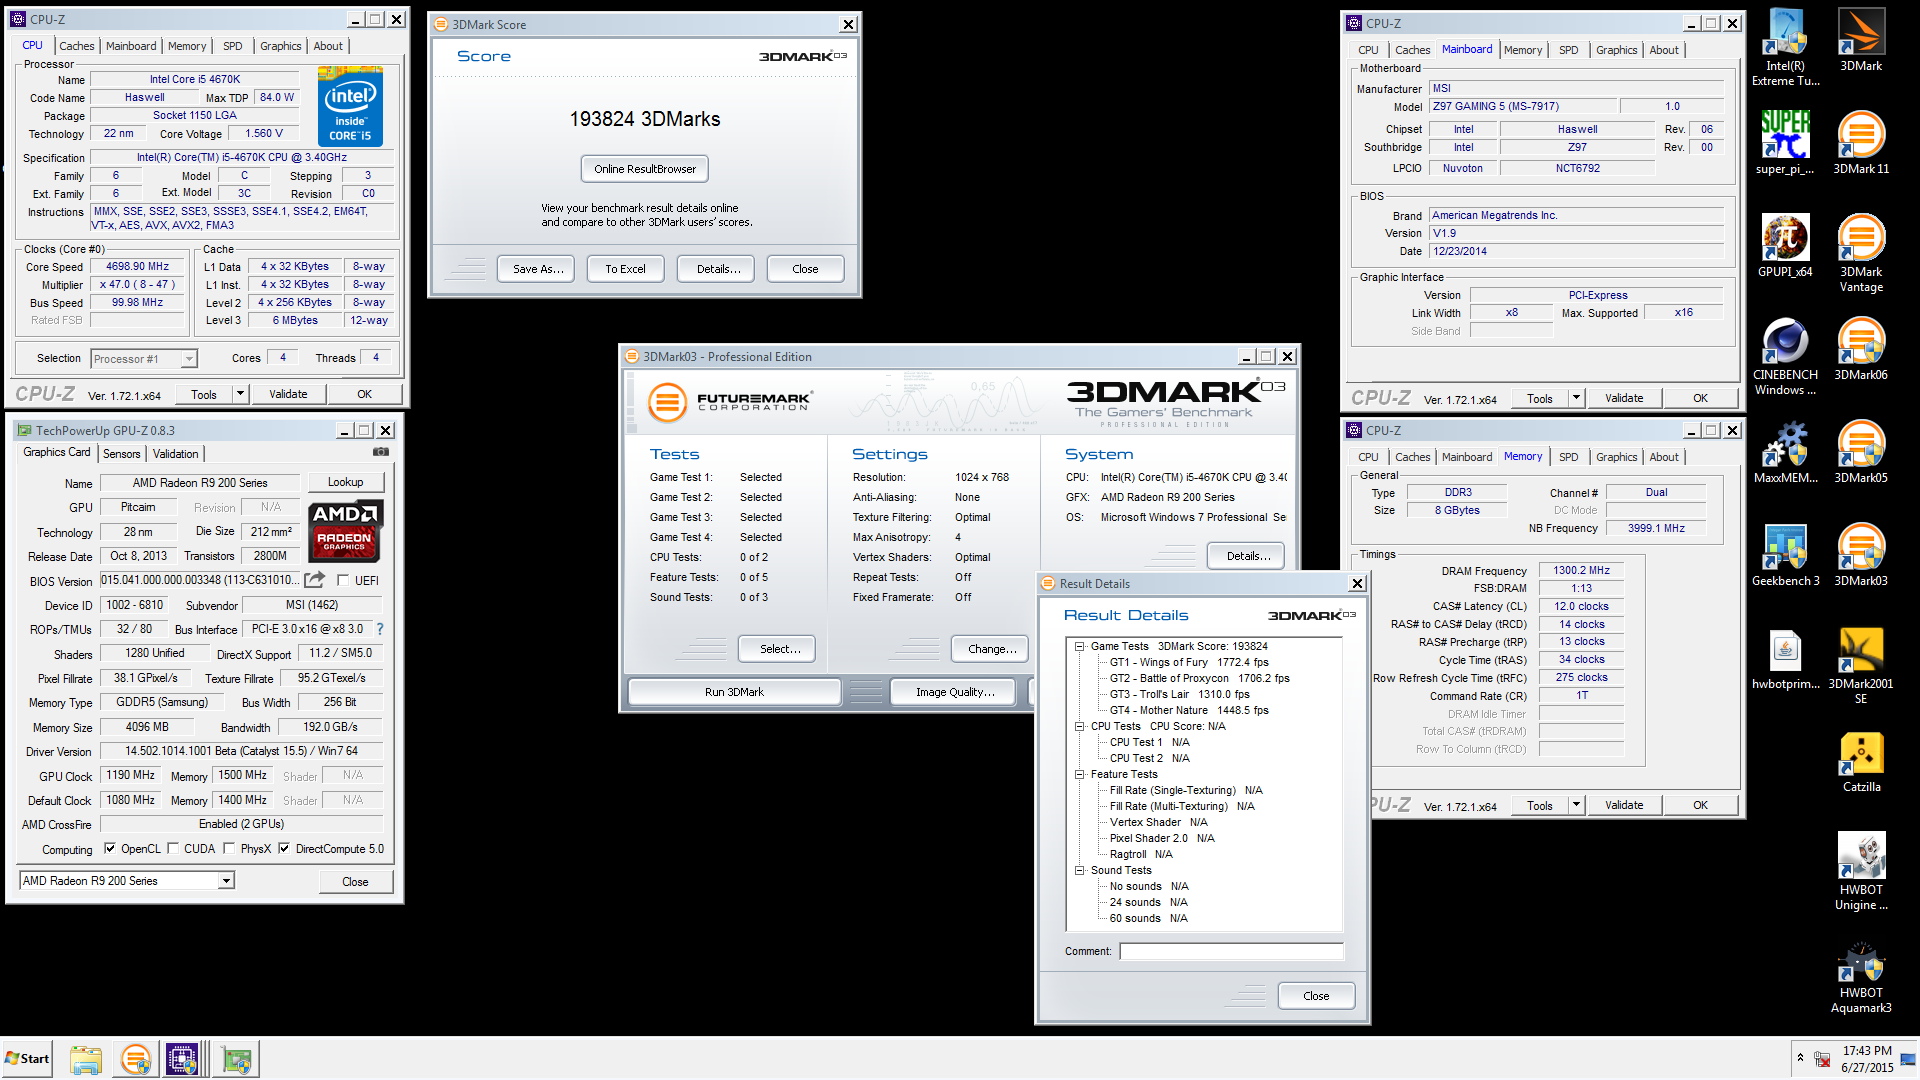
Task: Click Change button under Settings
Action: (x=991, y=649)
